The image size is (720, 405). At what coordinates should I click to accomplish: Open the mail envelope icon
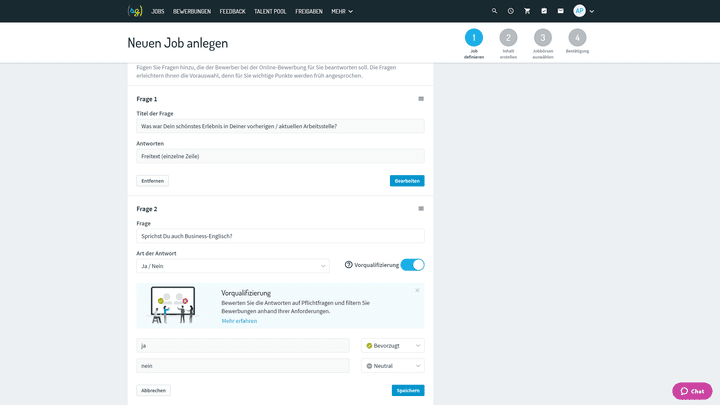pyautogui.click(x=561, y=11)
